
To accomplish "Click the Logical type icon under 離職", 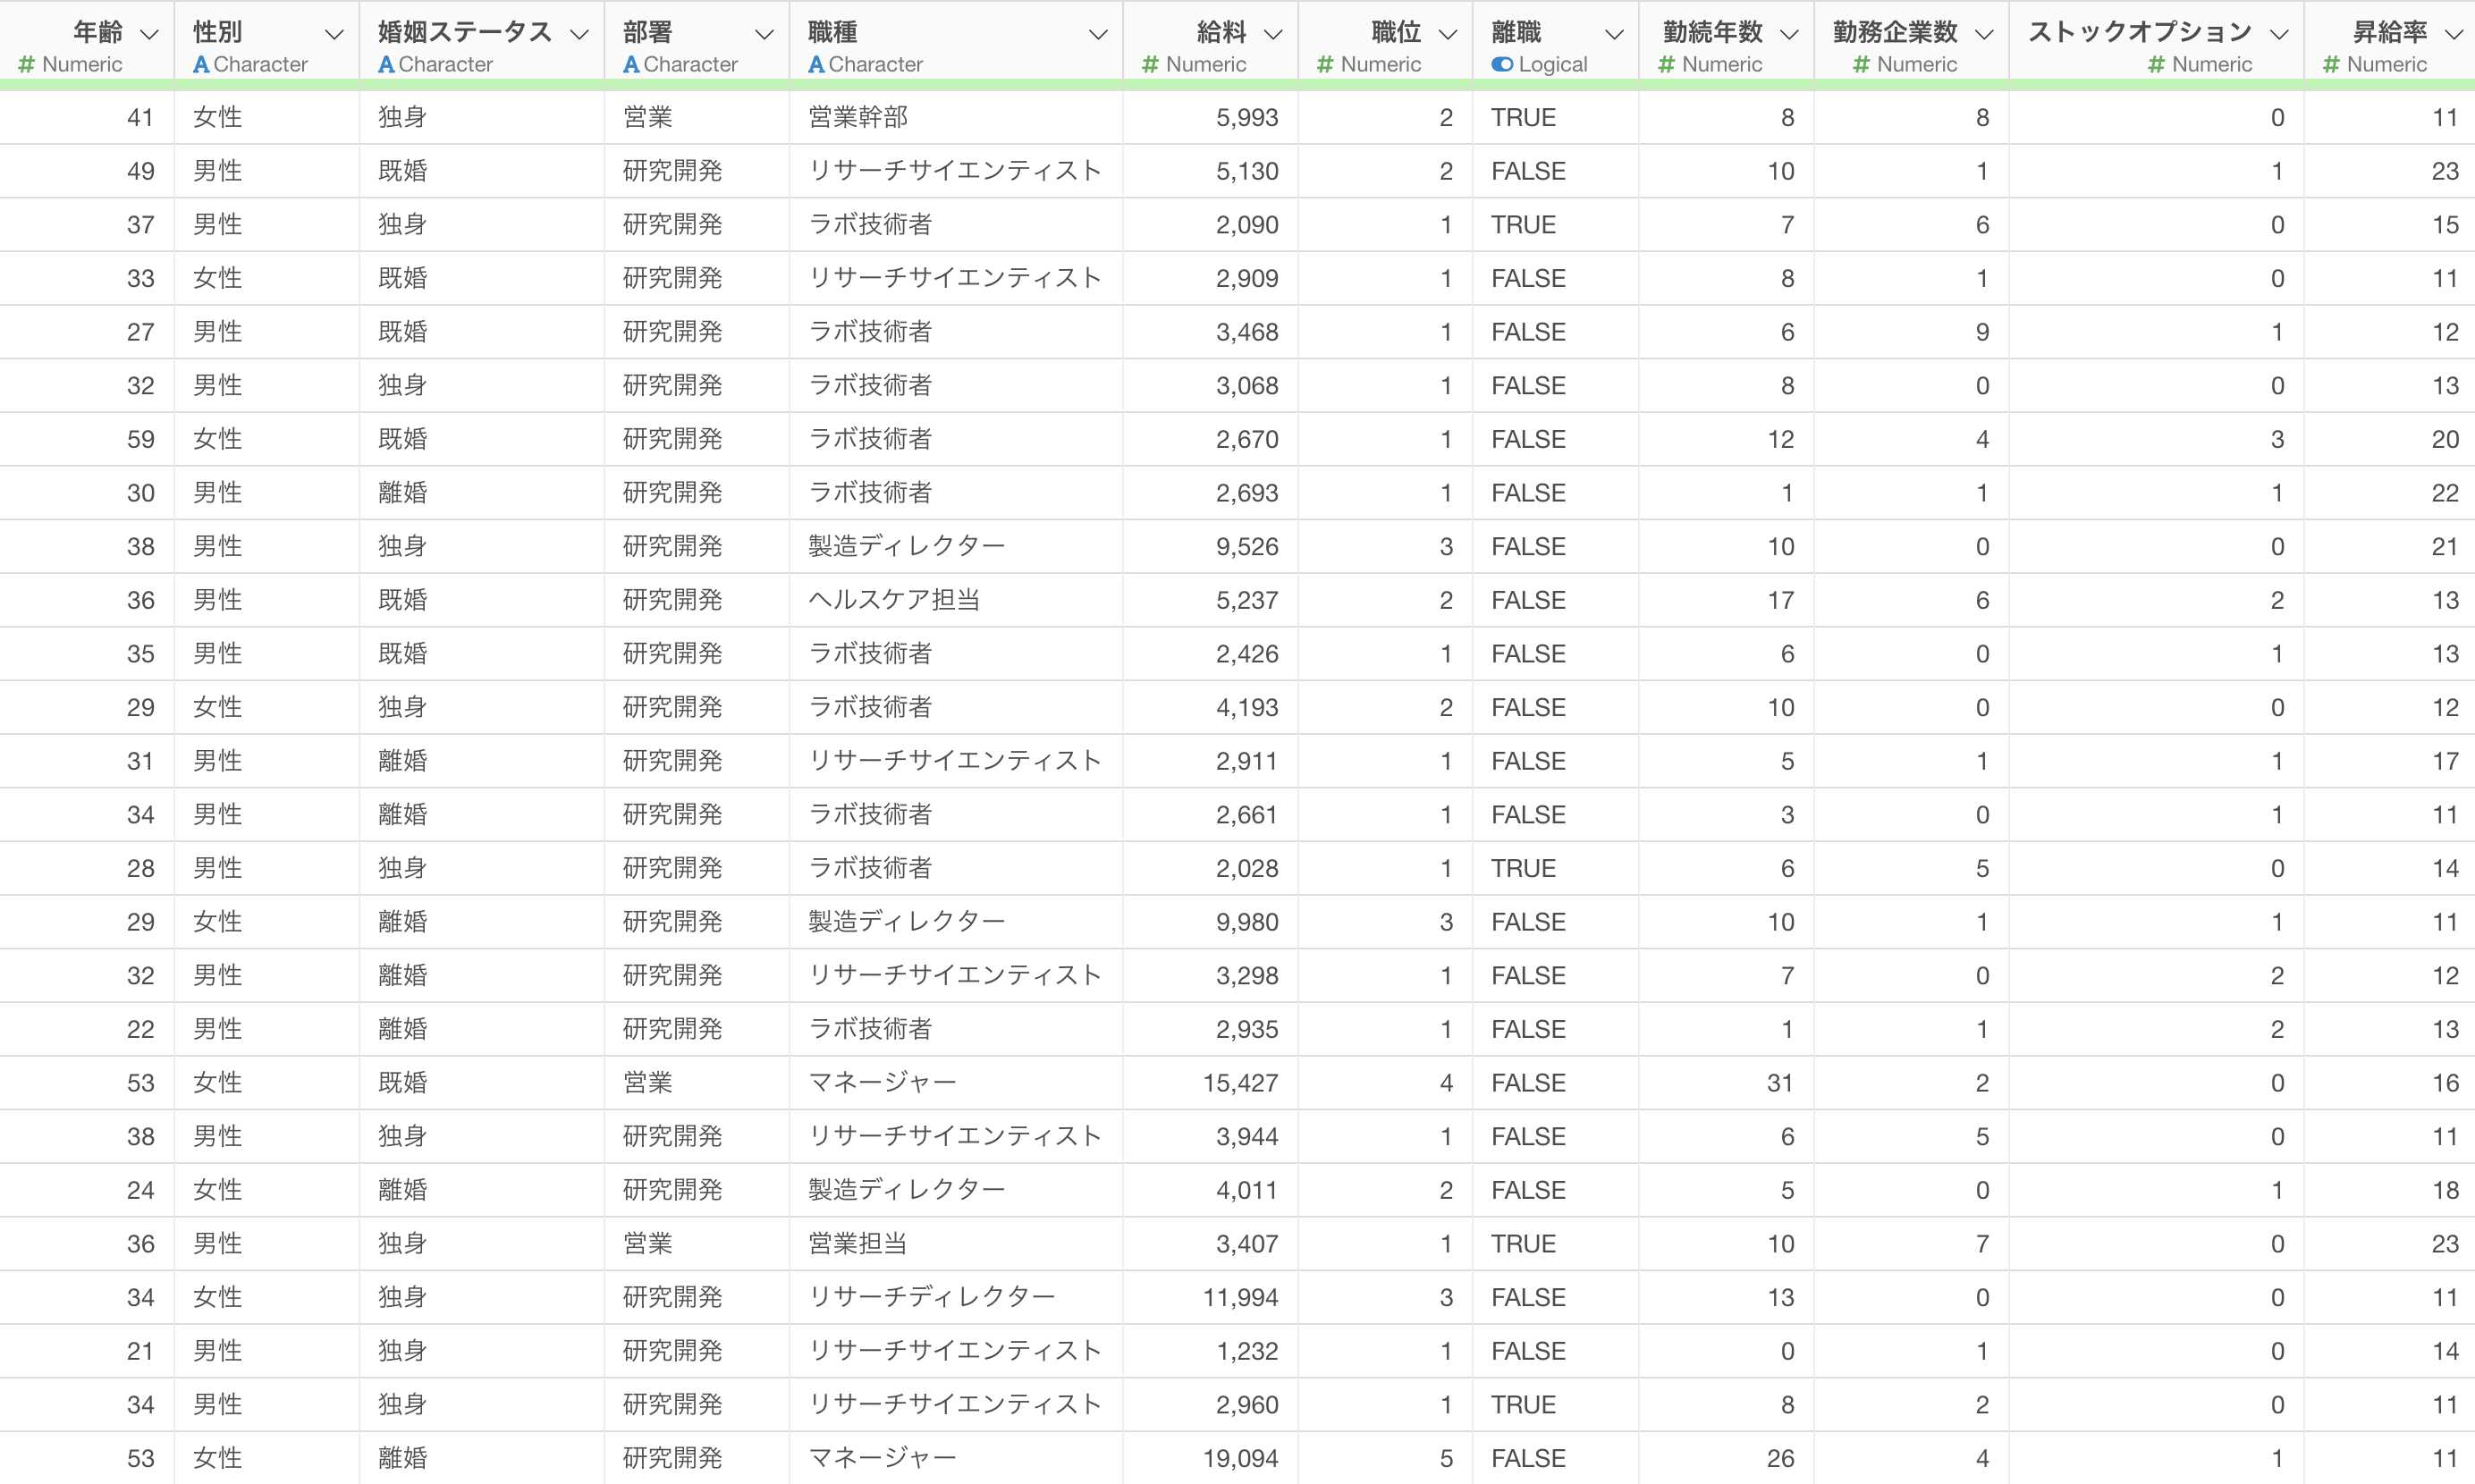I will [x=1502, y=65].
